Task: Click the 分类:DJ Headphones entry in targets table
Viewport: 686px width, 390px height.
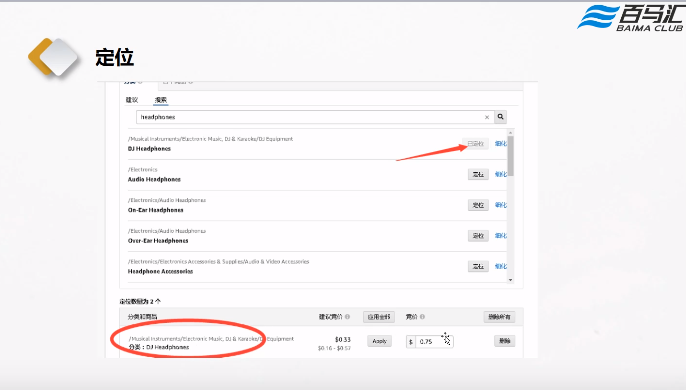Action: 159,347
